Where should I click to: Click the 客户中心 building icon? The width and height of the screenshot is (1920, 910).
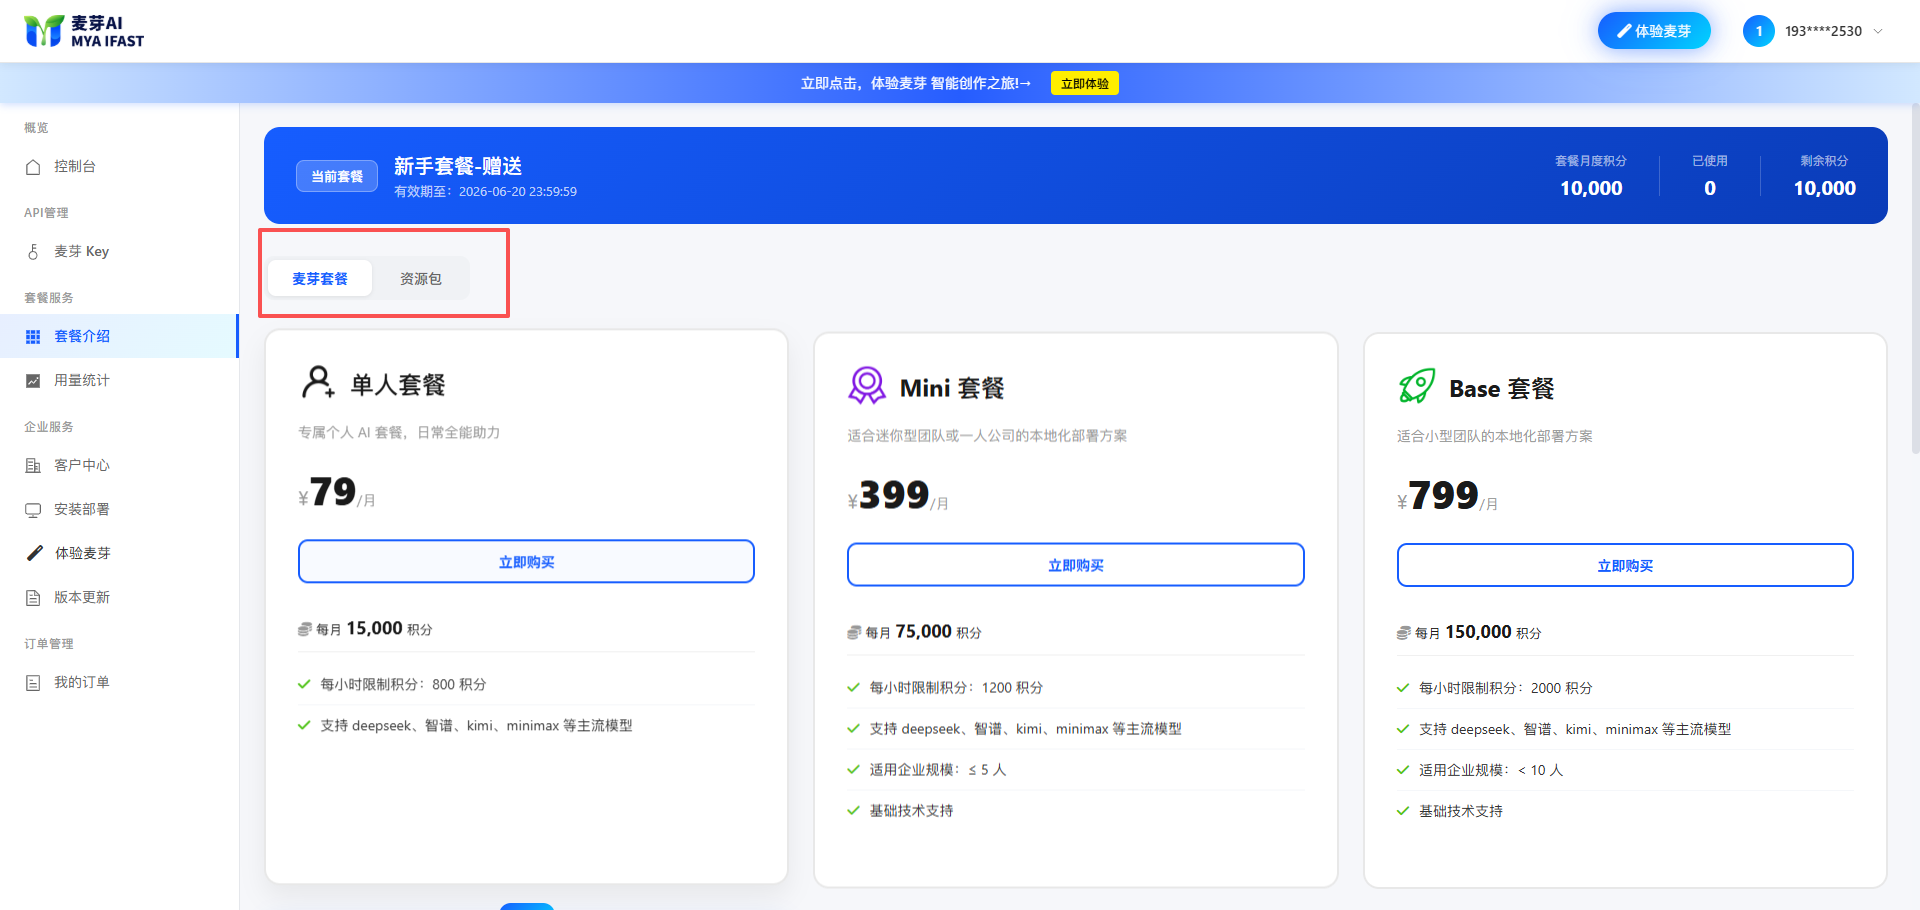tap(33, 466)
